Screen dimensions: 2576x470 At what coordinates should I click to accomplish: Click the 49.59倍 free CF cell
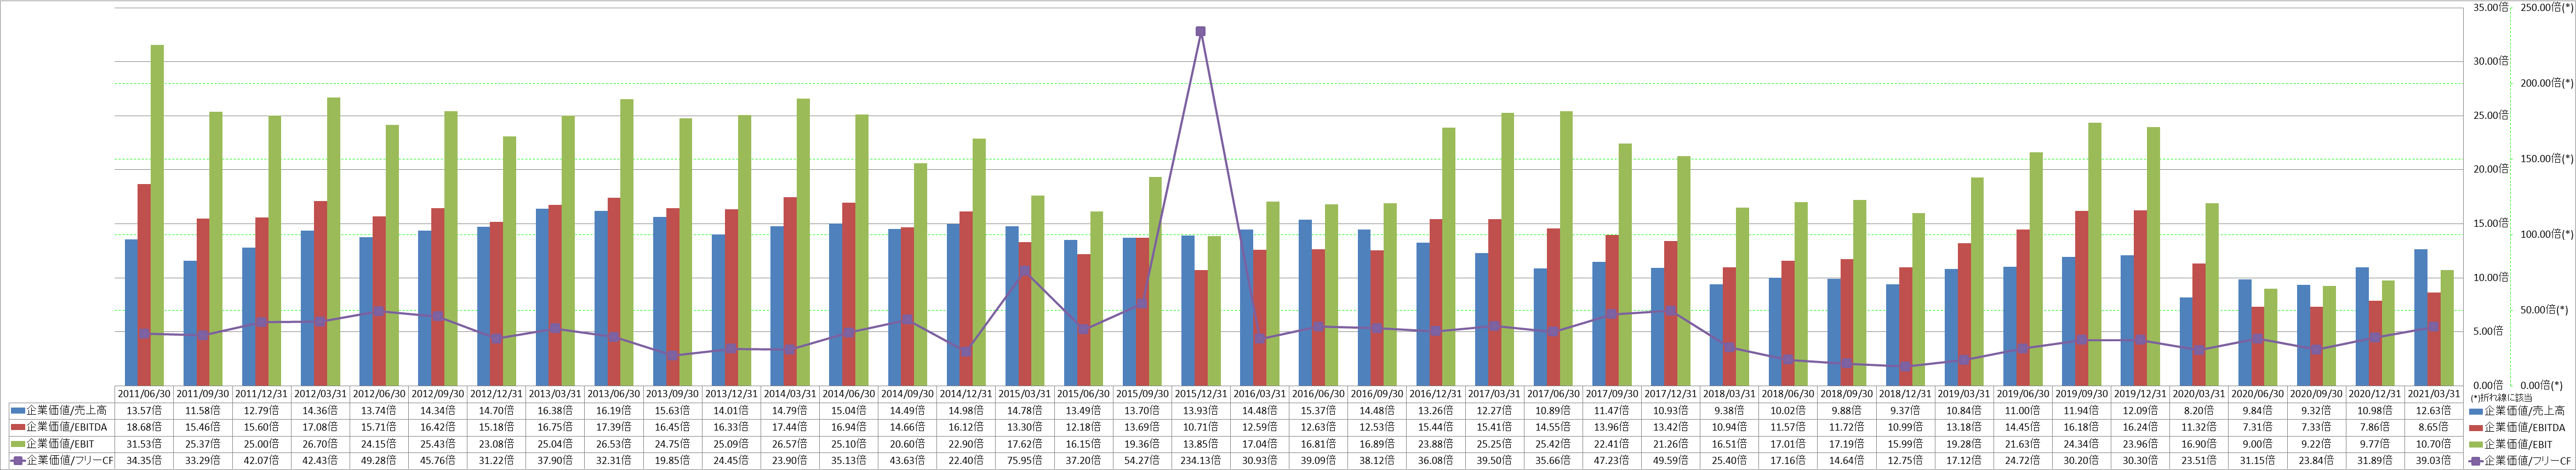point(1670,461)
